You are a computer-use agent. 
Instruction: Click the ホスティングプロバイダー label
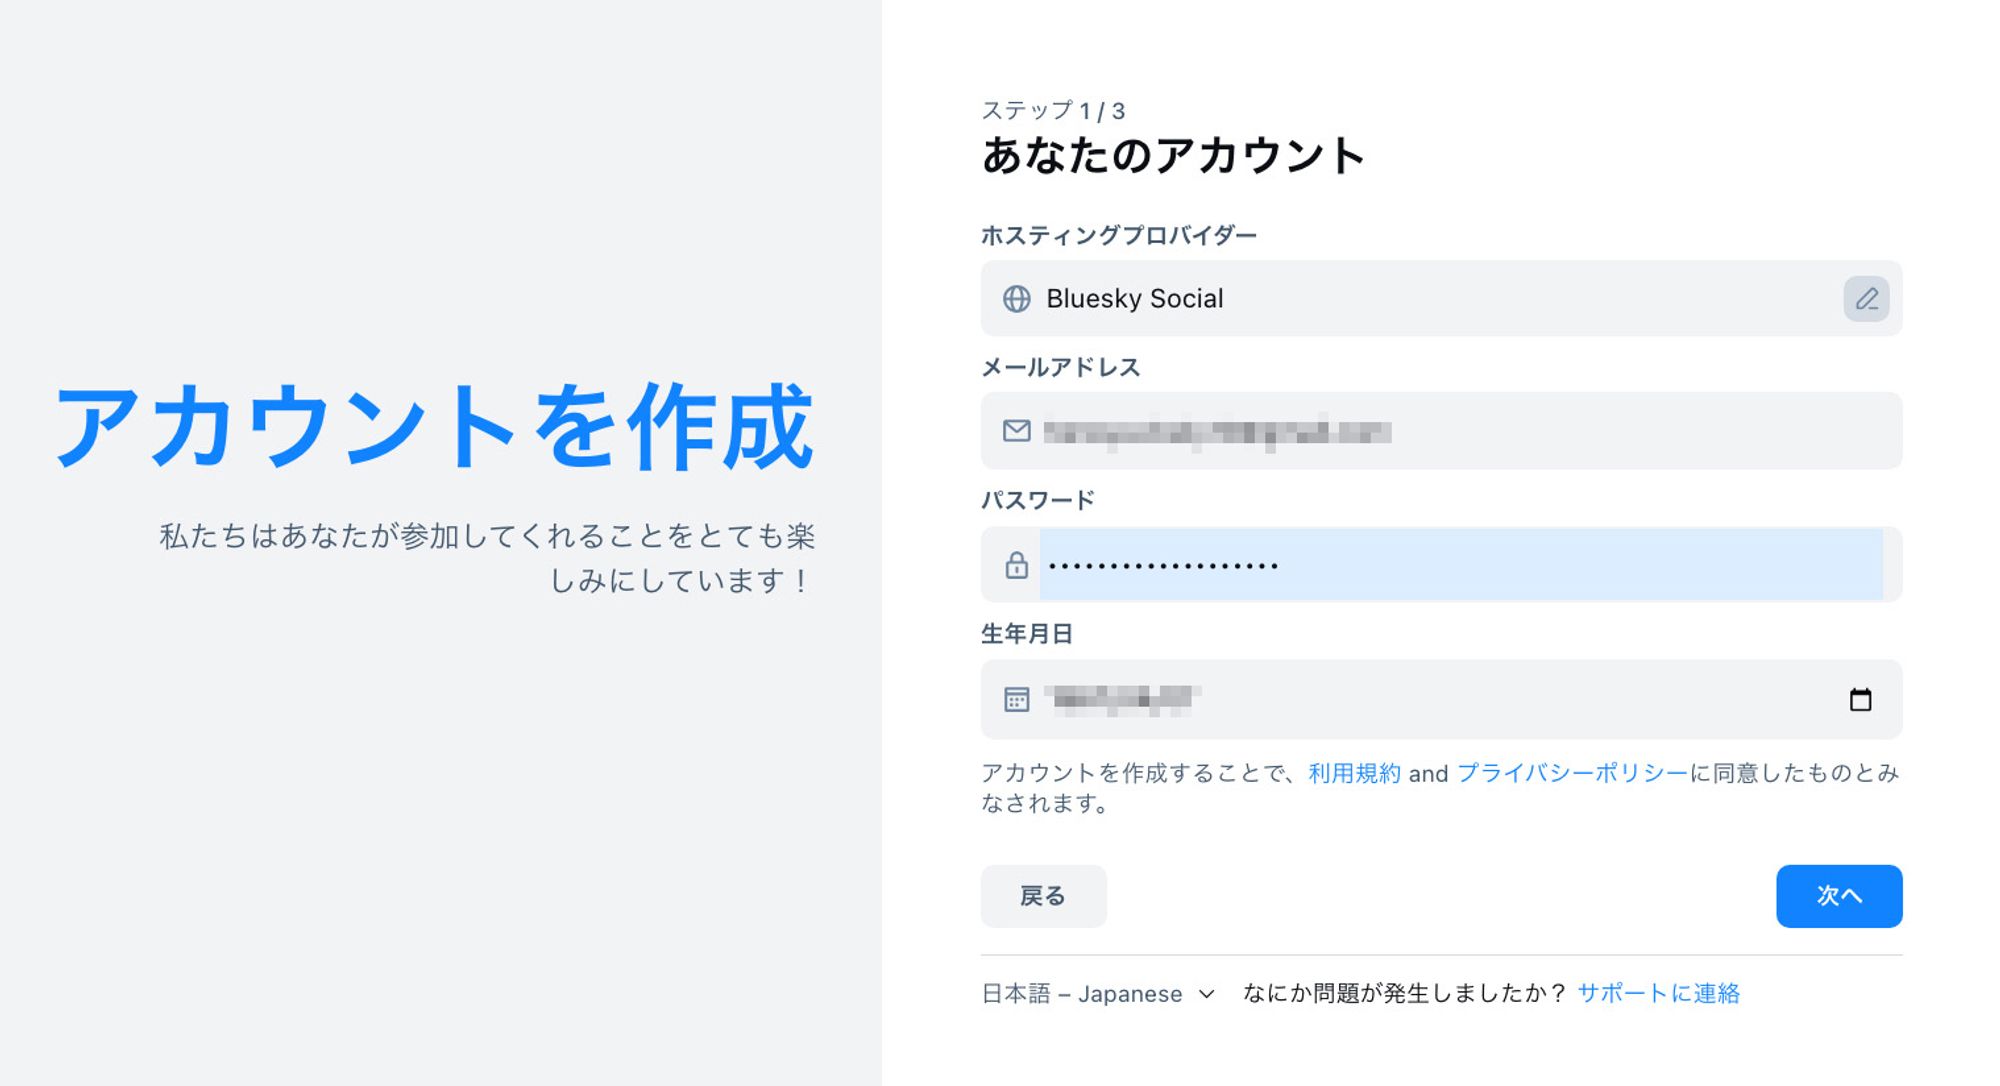[x=1118, y=235]
